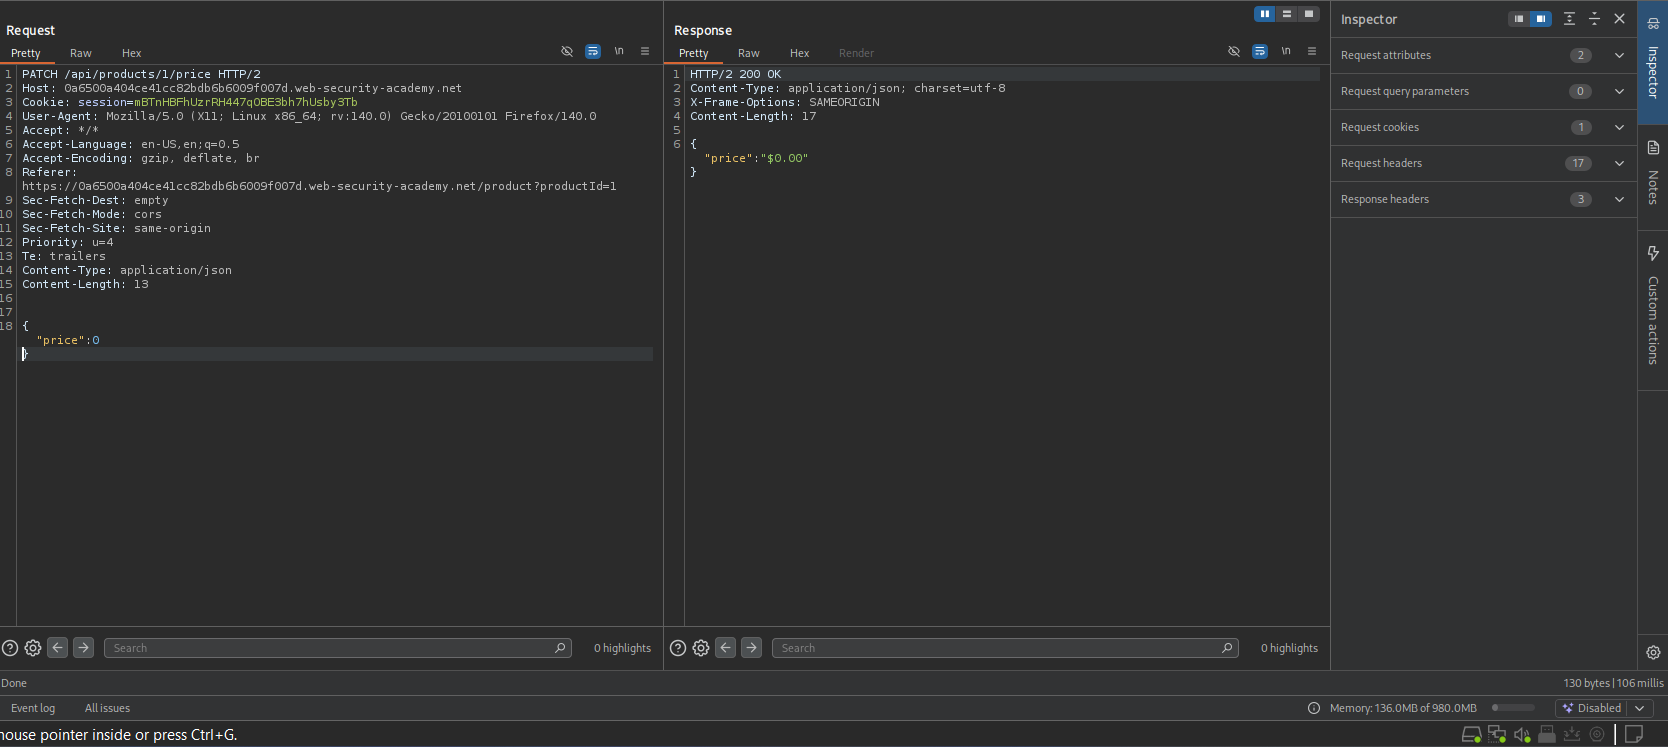Image resolution: width=1668 pixels, height=747 pixels.
Task: Toggle line wrap button in Response panel
Action: [1260, 51]
